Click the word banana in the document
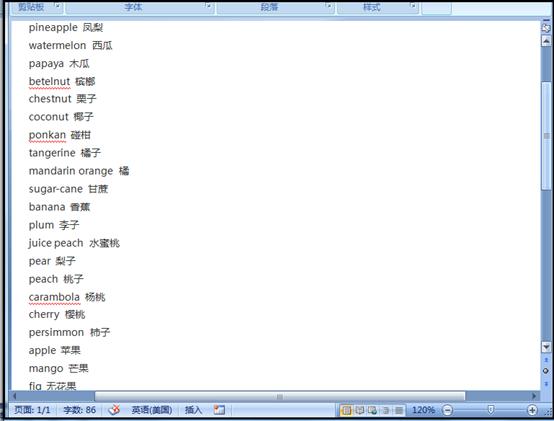This screenshot has height=421, width=554. [x=47, y=207]
